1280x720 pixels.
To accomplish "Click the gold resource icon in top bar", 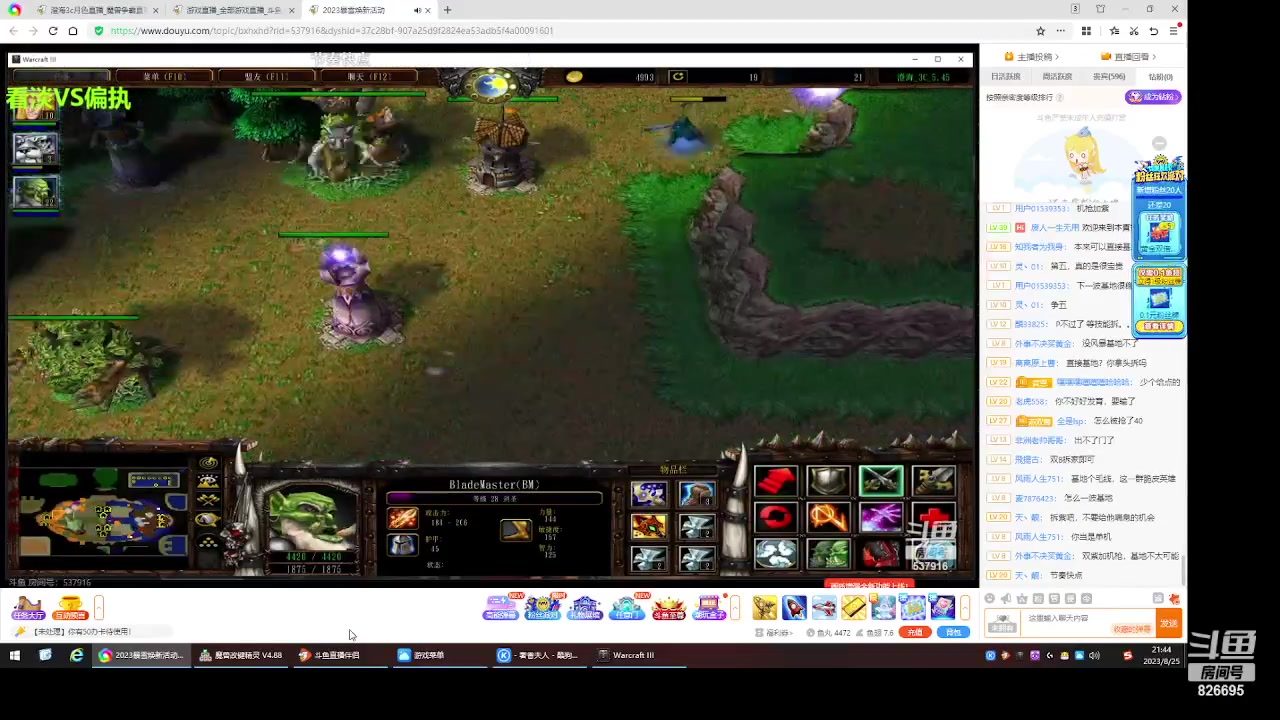I will (x=574, y=76).
